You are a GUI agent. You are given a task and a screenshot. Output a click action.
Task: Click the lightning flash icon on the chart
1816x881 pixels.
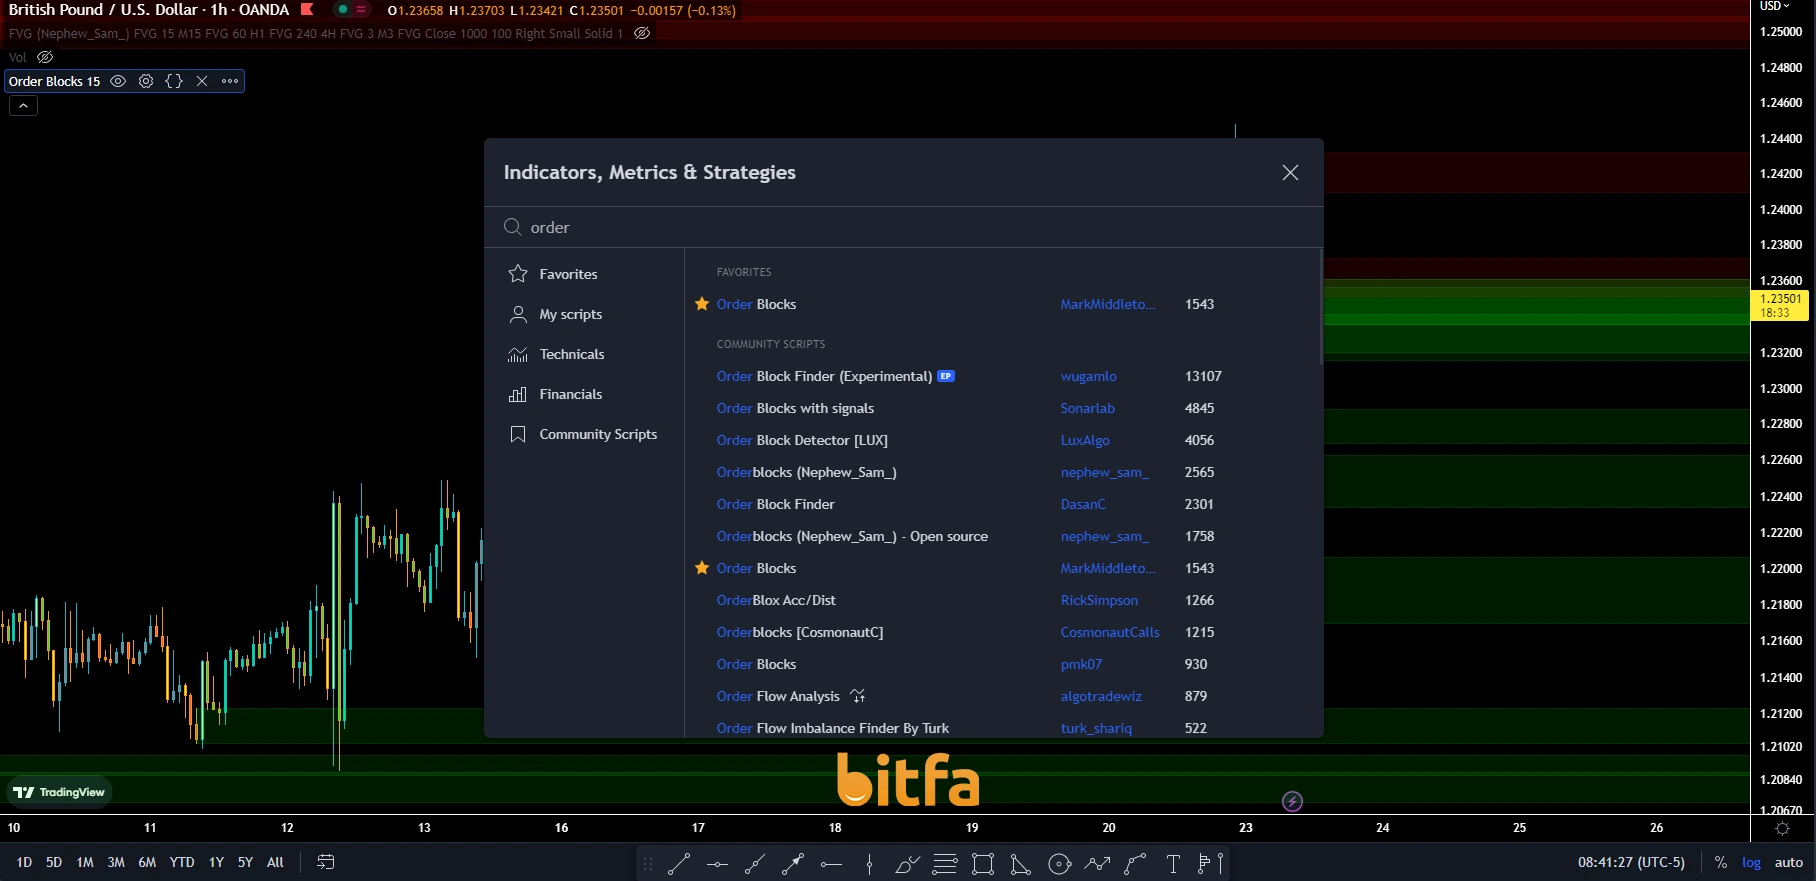(x=1292, y=801)
